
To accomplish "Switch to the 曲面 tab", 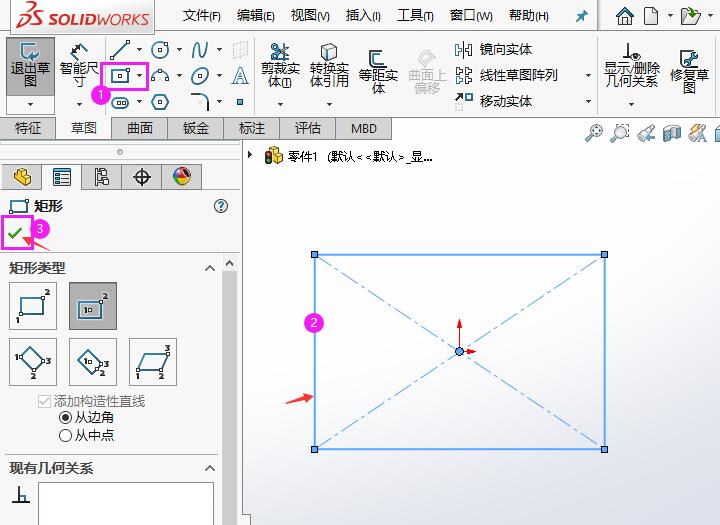I will [x=140, y=128].
